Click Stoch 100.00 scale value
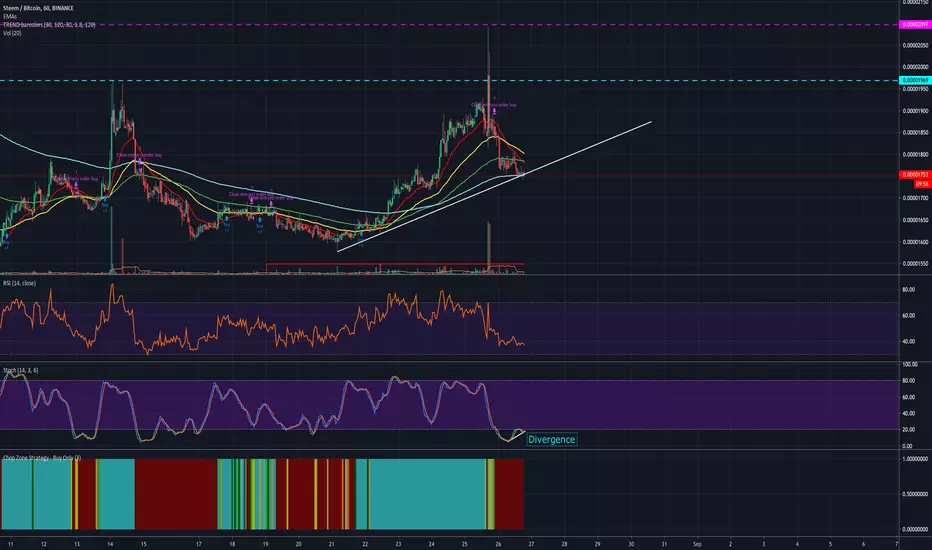This screenshot has height=550, width=932. pyautogui.click(x=910, y=364)
